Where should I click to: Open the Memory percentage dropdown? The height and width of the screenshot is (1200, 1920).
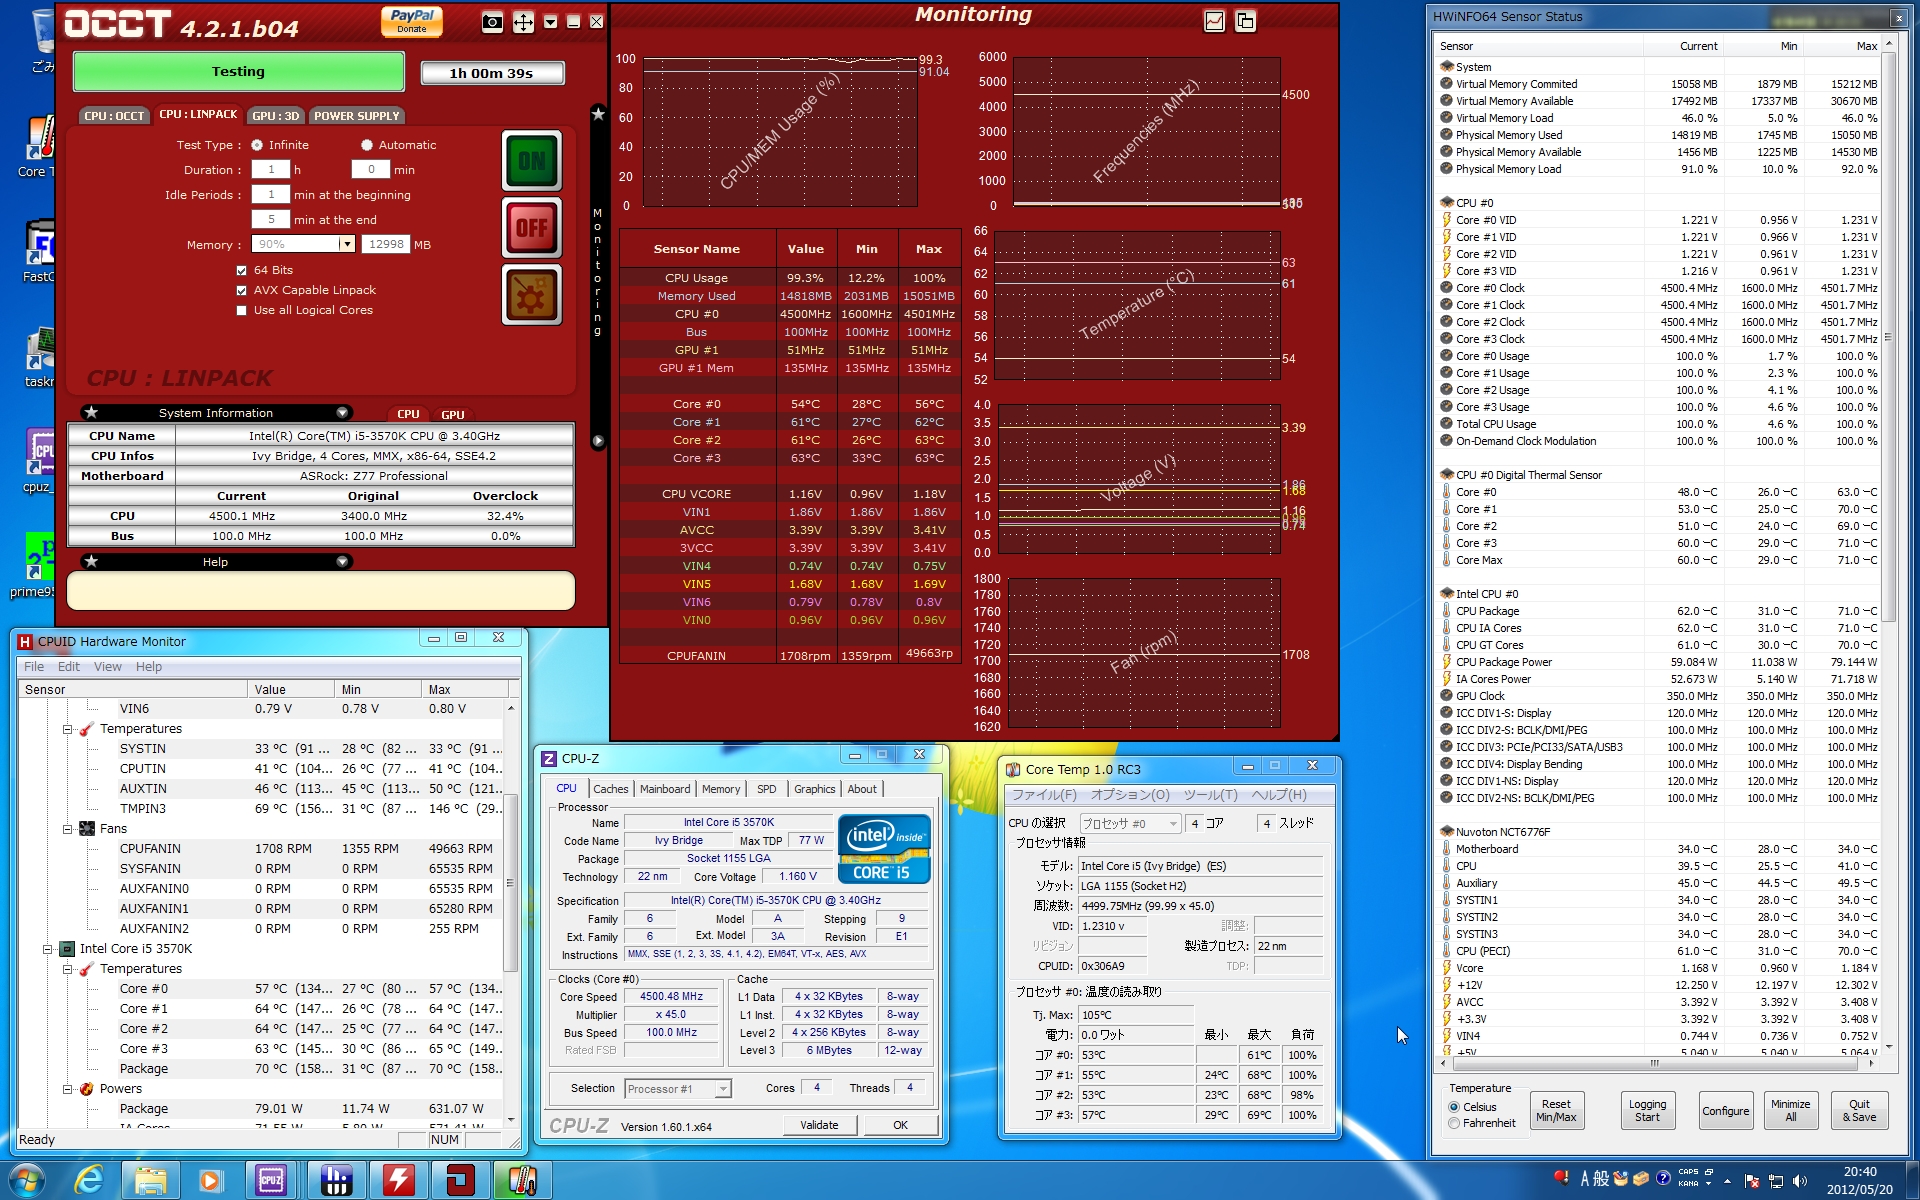[x=347, y=245]
